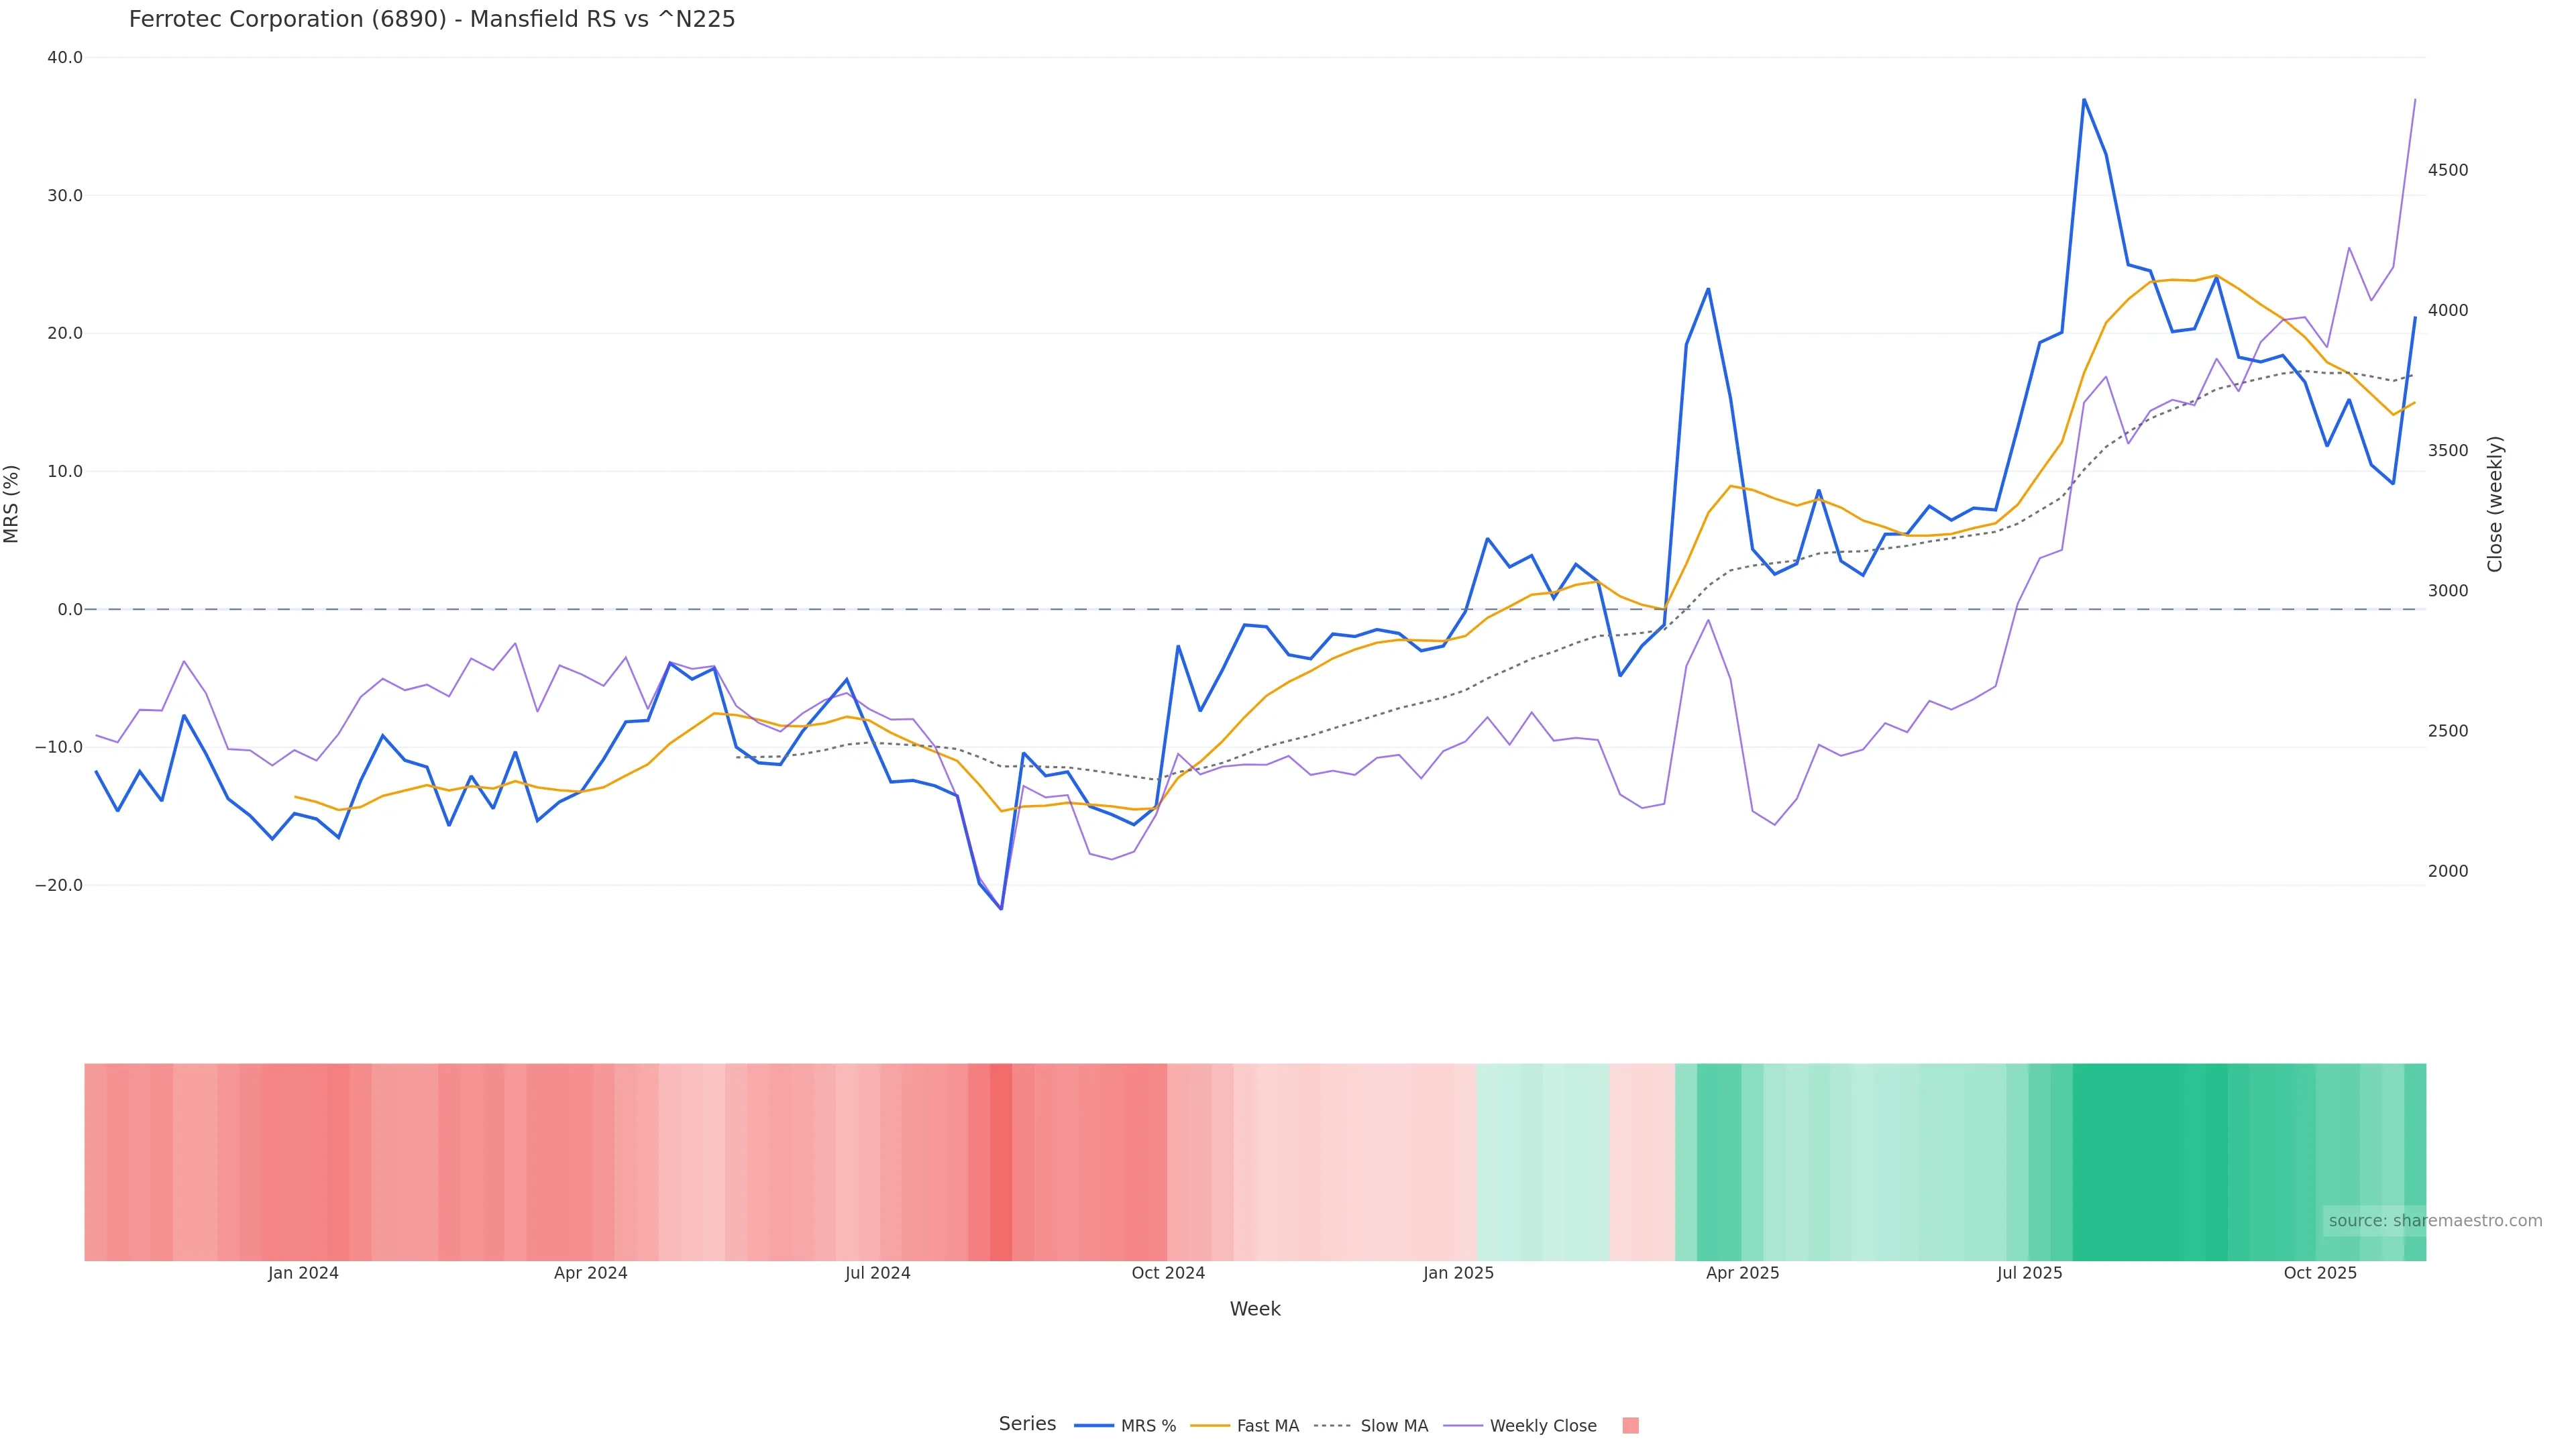
Task: Click the chart title Ferrotec Corporation (6890)
Action: coord(432,20)
